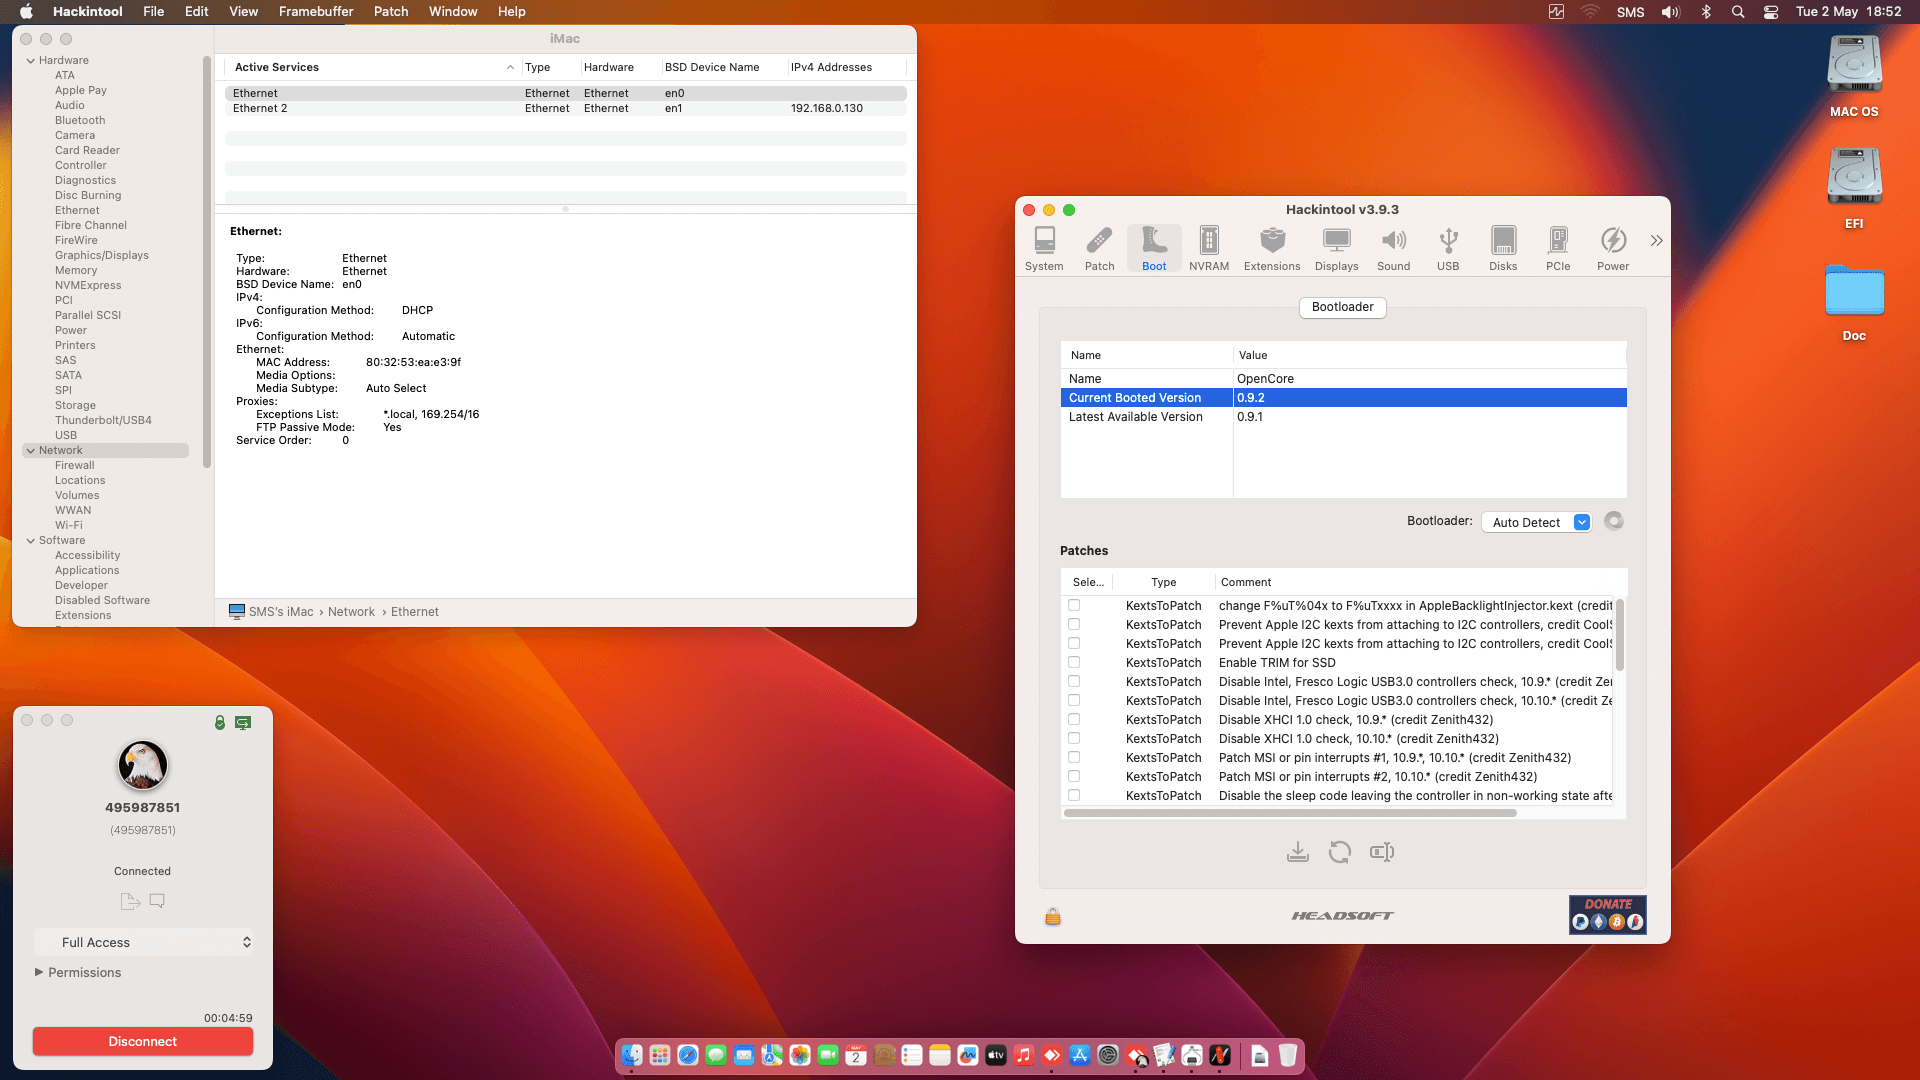This screenshot has height=1080, width=1920.
Task: Click the Bootloader tab button
Action: pos(1343,307)
